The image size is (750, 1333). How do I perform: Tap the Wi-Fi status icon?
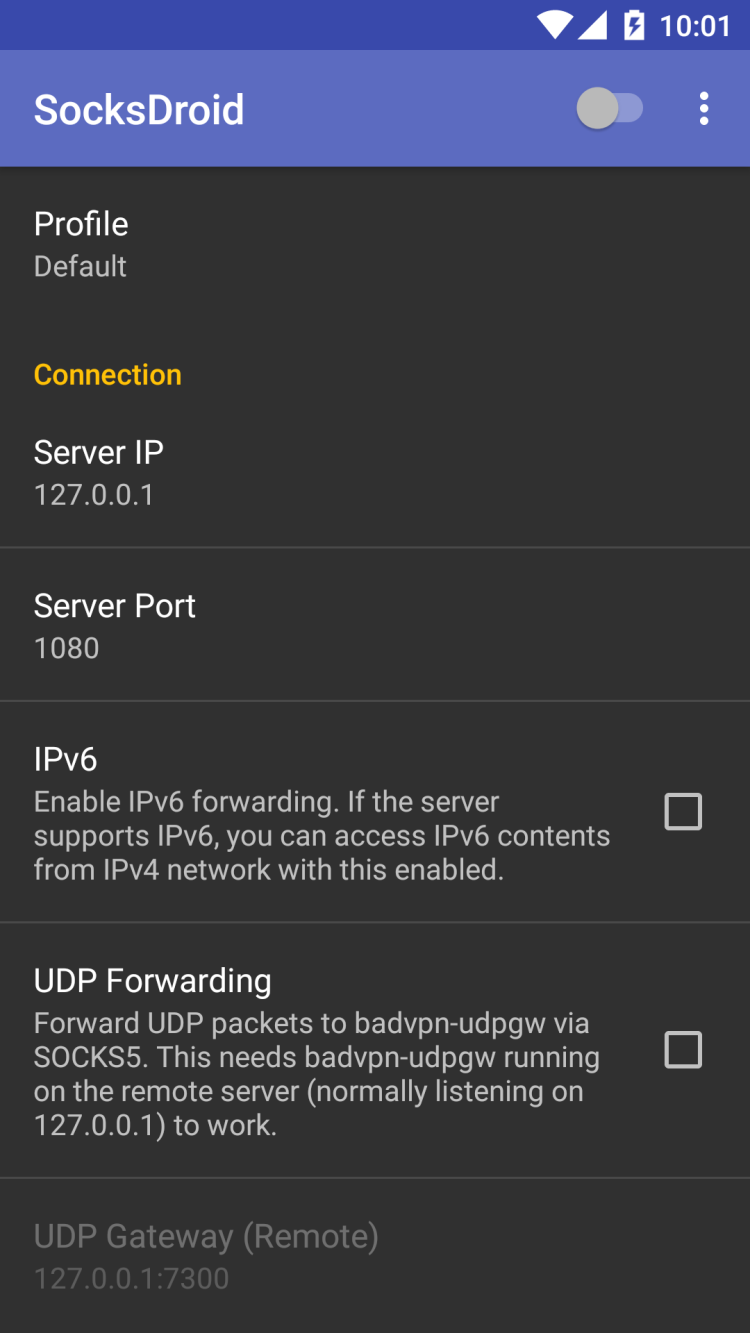pos(554,25)
